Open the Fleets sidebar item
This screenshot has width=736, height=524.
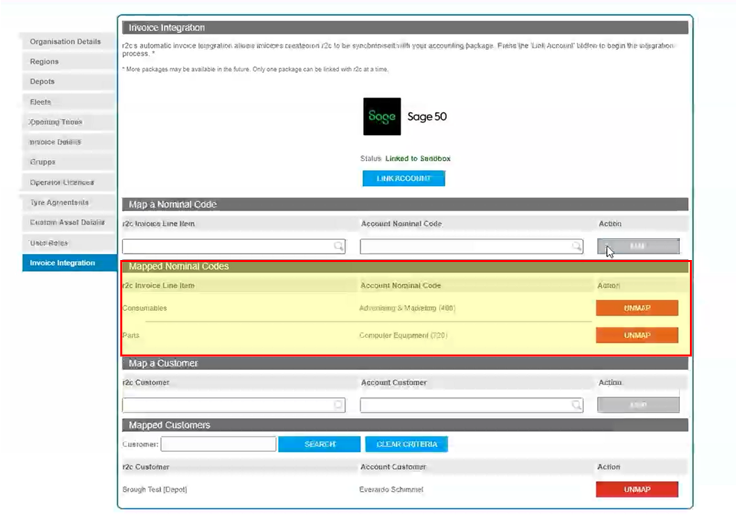pos(69,102)
